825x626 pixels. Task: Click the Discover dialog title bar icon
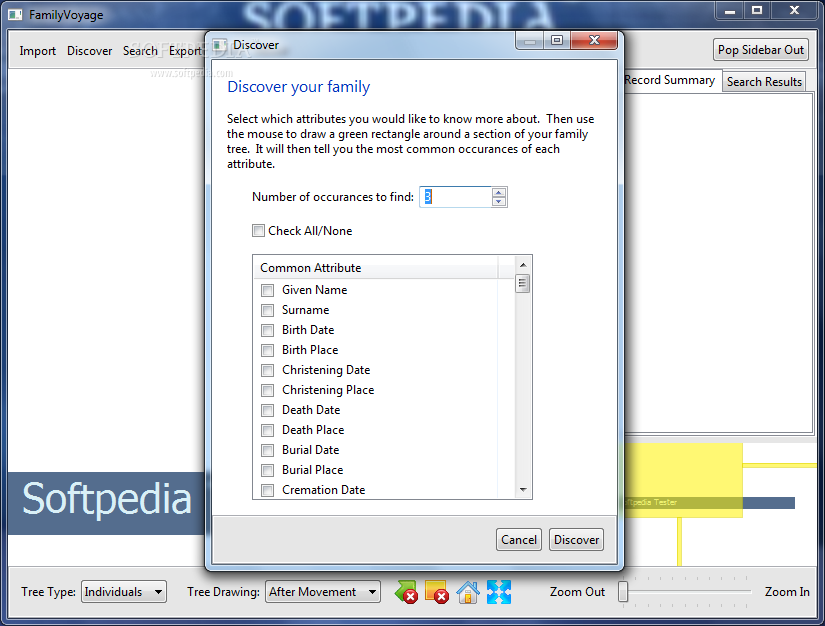(220, 45)
